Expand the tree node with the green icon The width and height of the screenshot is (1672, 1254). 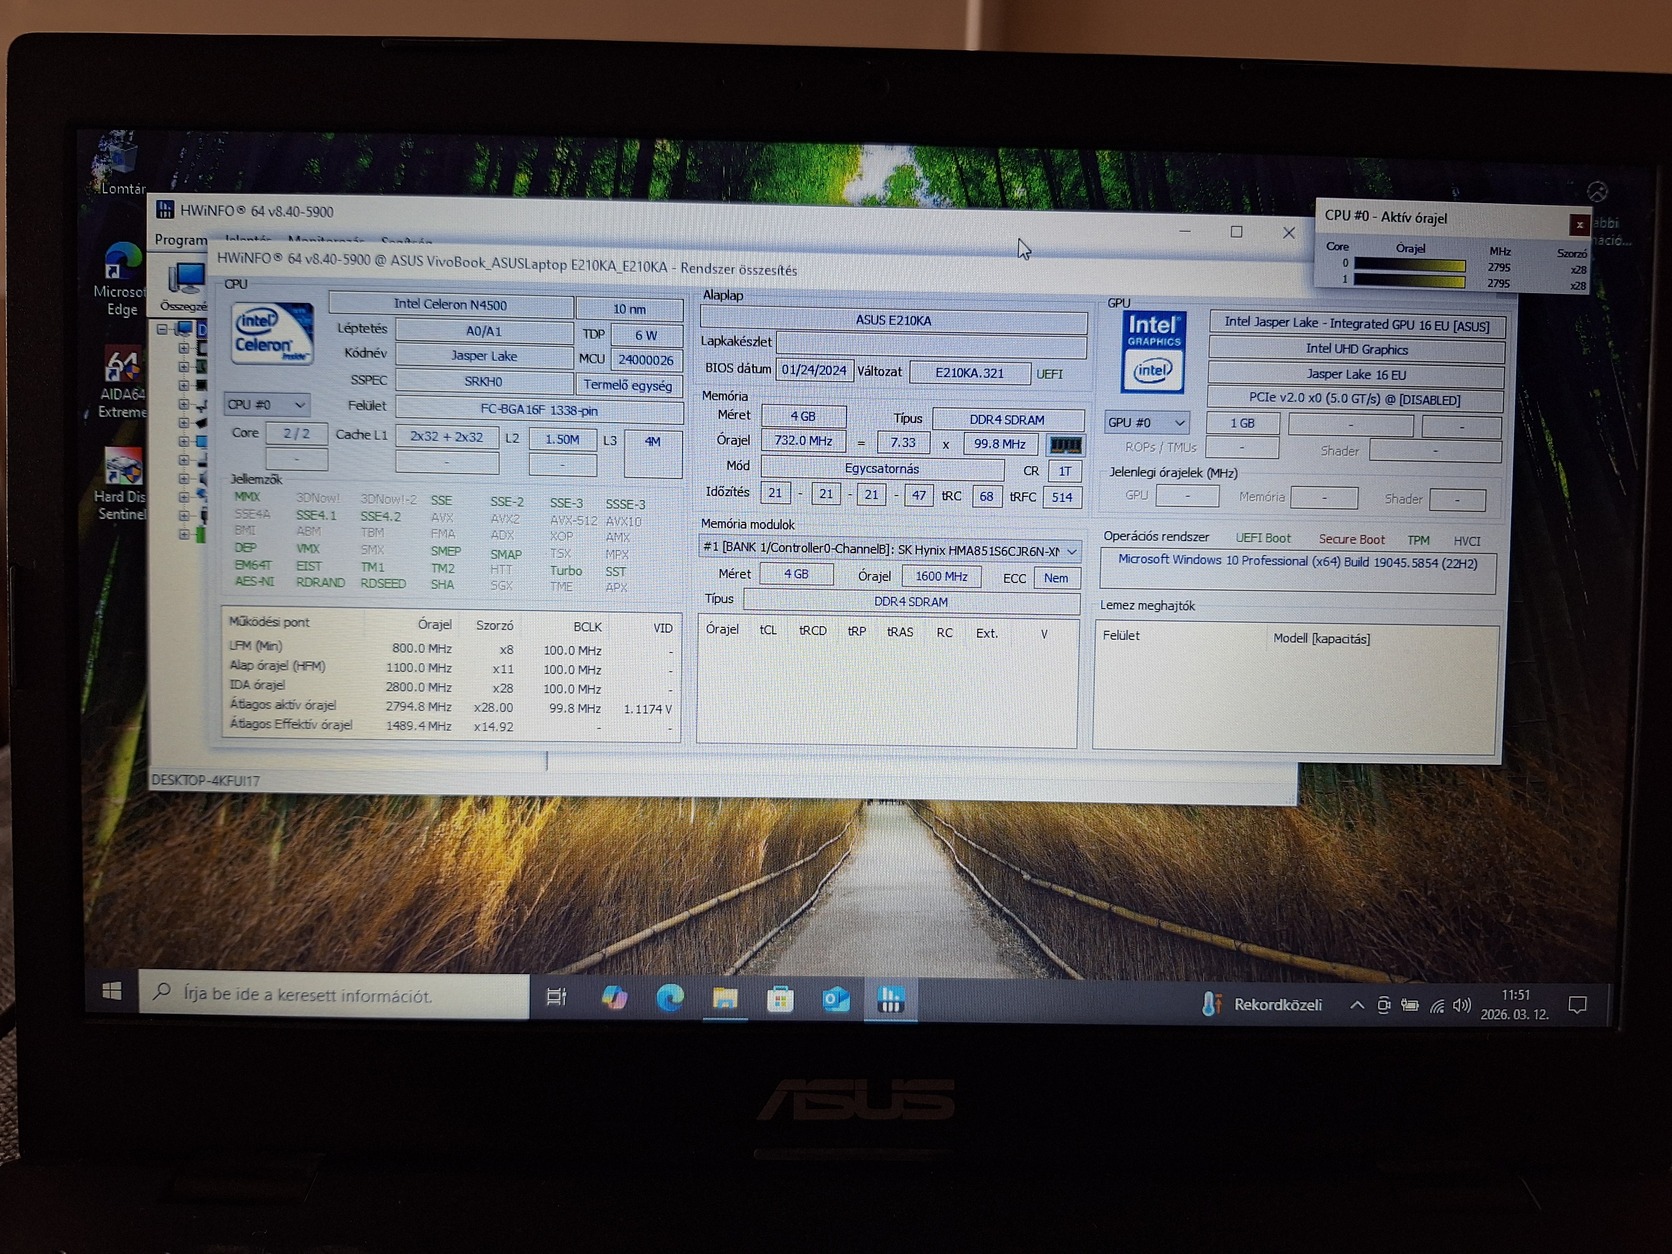184,535
